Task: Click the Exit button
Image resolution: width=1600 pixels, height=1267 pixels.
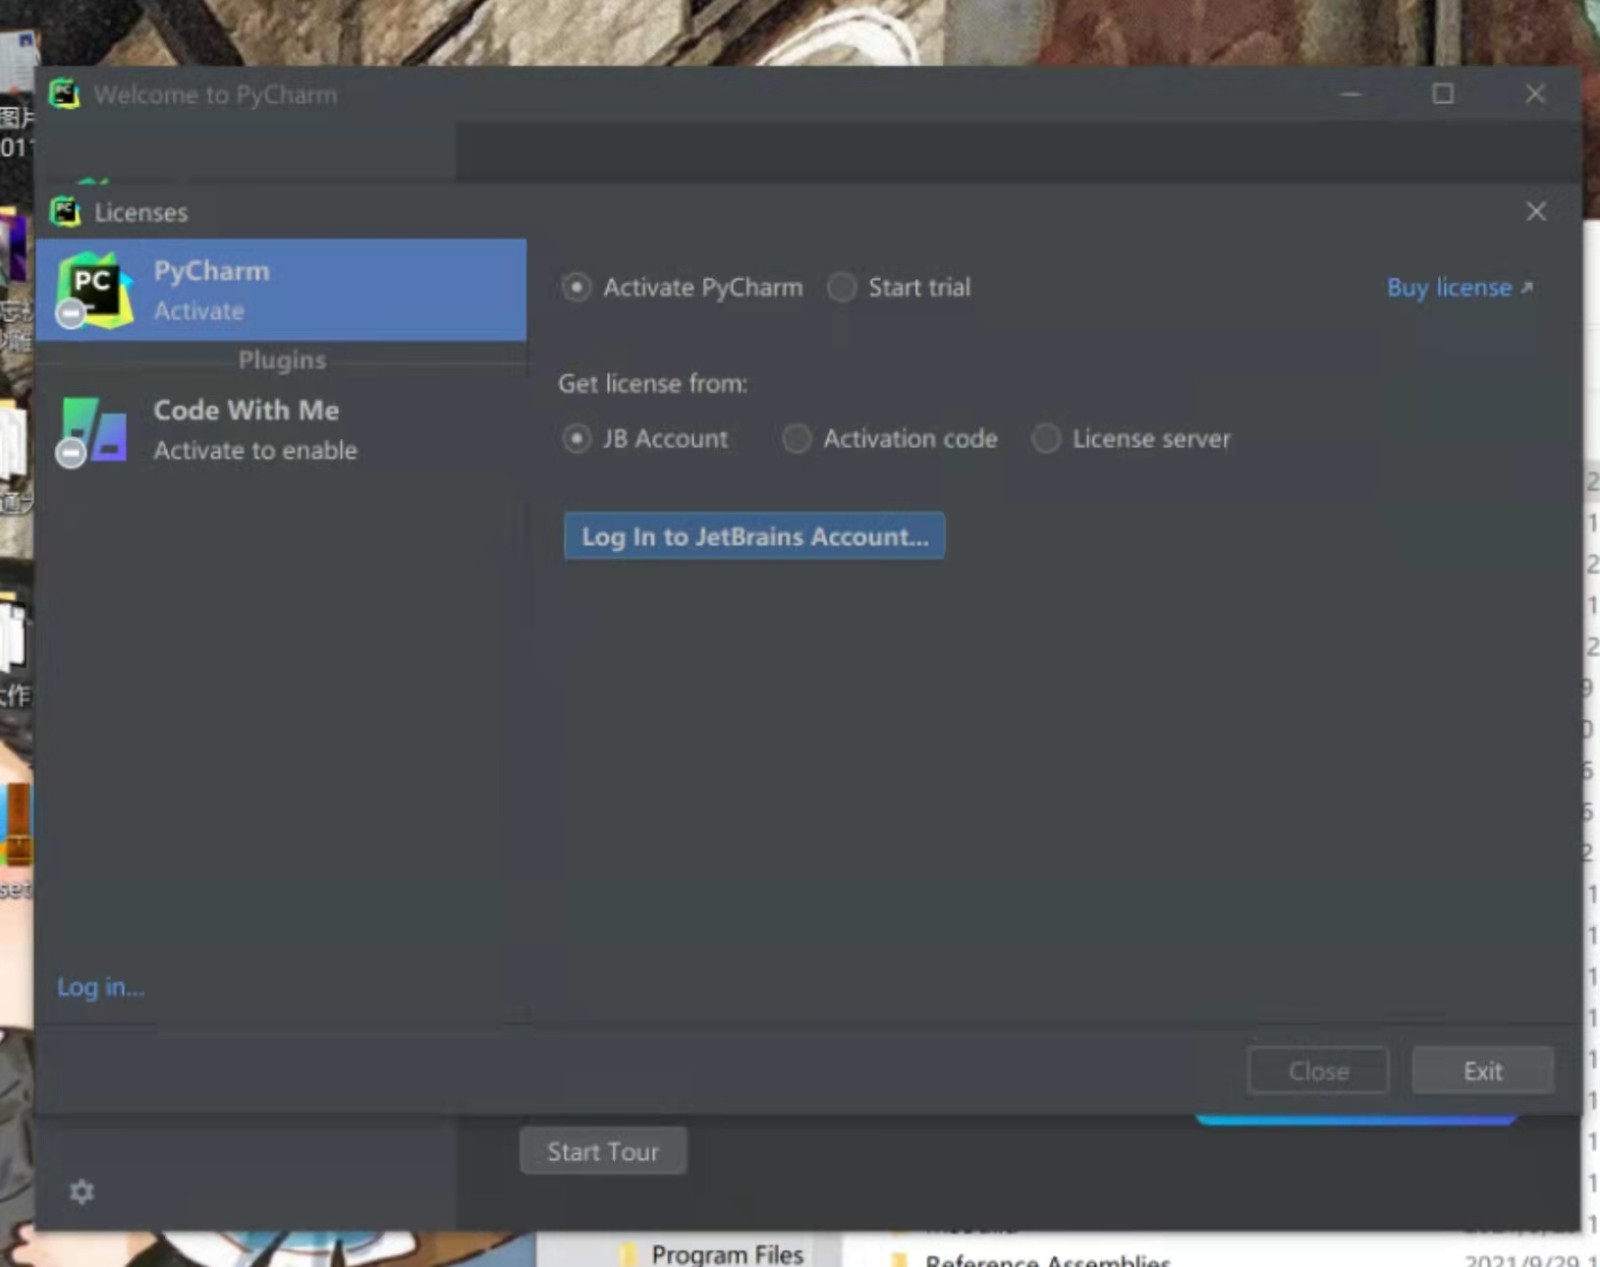Action: (x=1483, y=1071)
